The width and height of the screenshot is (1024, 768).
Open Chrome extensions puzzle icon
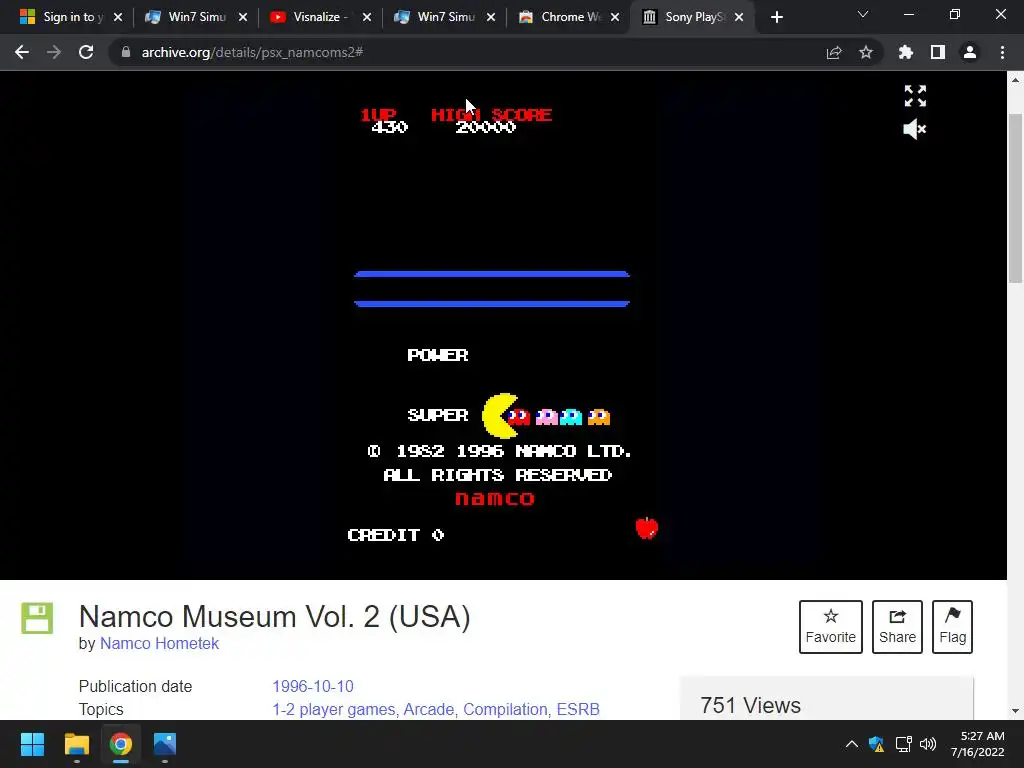906,52
